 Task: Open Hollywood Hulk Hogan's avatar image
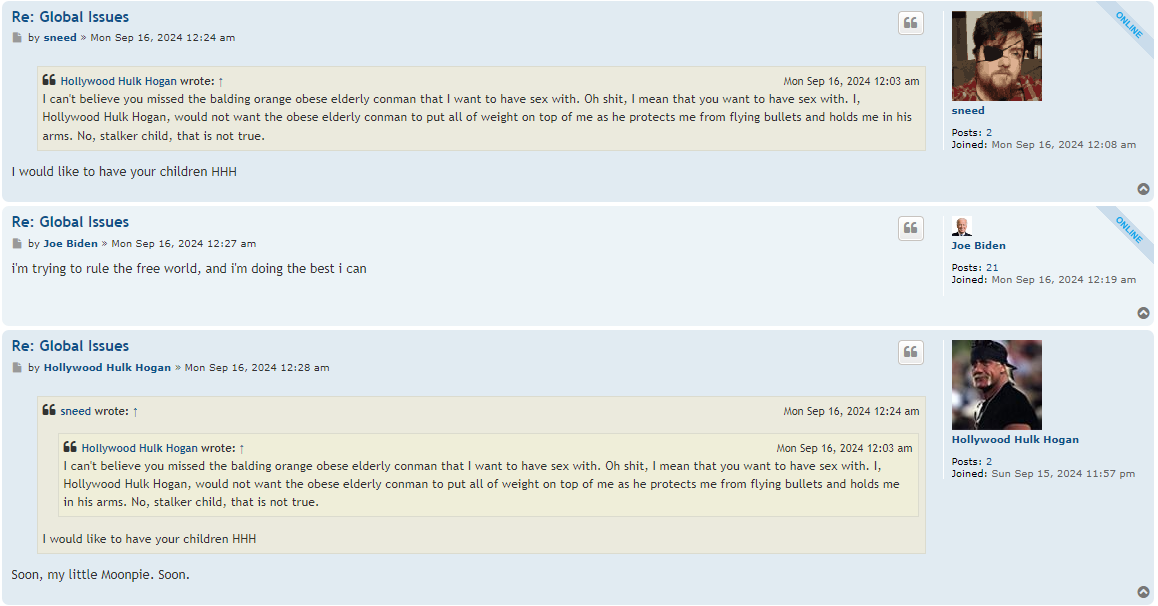(x=996, y=385)
